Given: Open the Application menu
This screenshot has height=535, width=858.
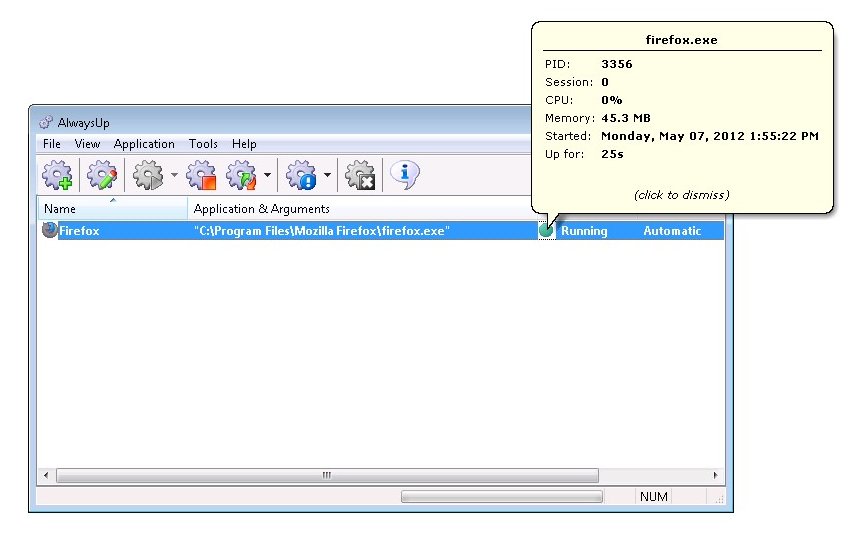Looking at the screenshot, I should 144,144.
